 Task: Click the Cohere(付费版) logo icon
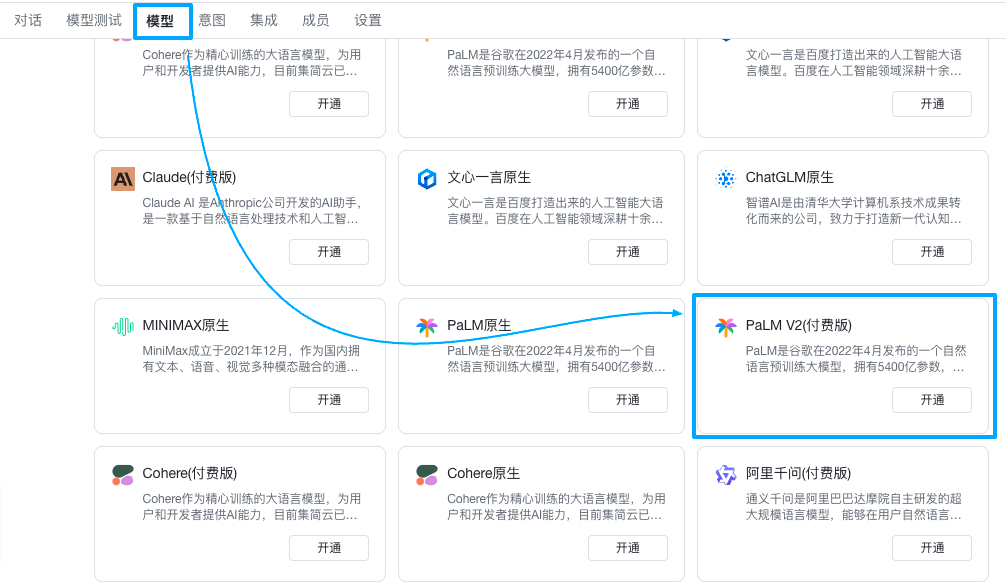(123, 475)
